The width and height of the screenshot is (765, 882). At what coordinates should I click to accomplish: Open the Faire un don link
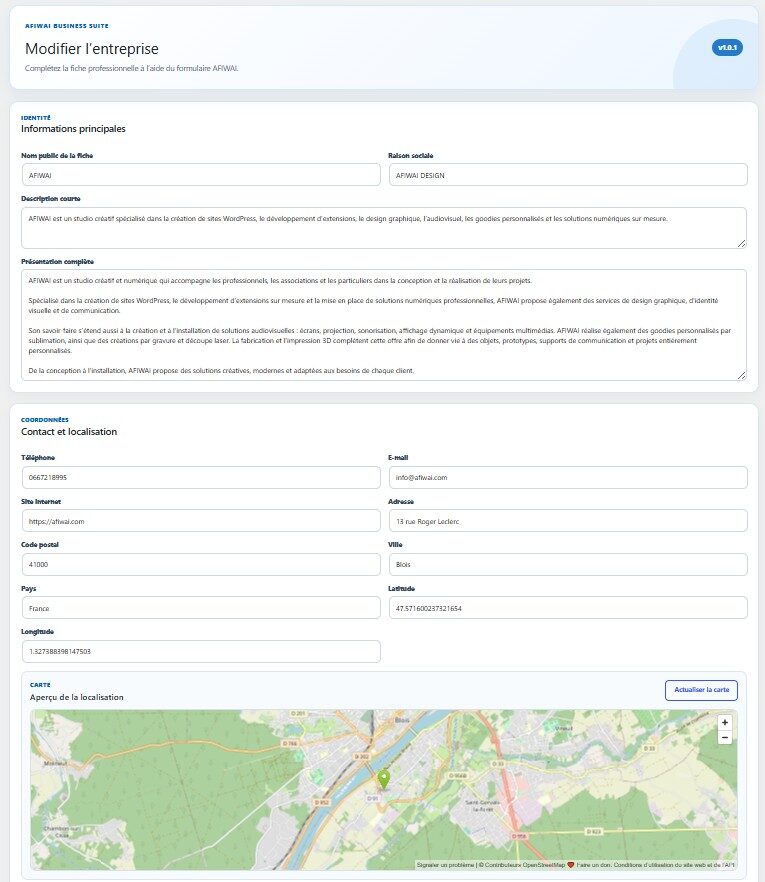593,865
